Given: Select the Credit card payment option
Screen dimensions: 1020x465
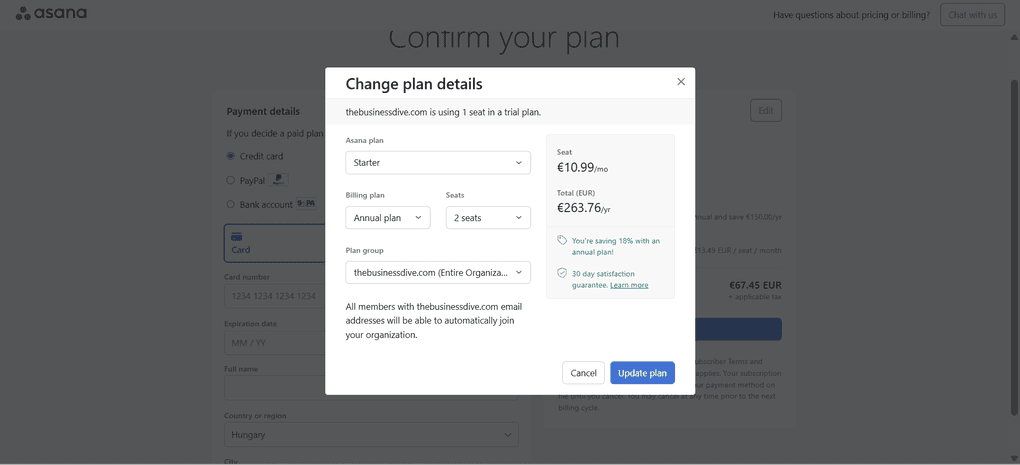Looking at the screenshot, I should 231,156.
